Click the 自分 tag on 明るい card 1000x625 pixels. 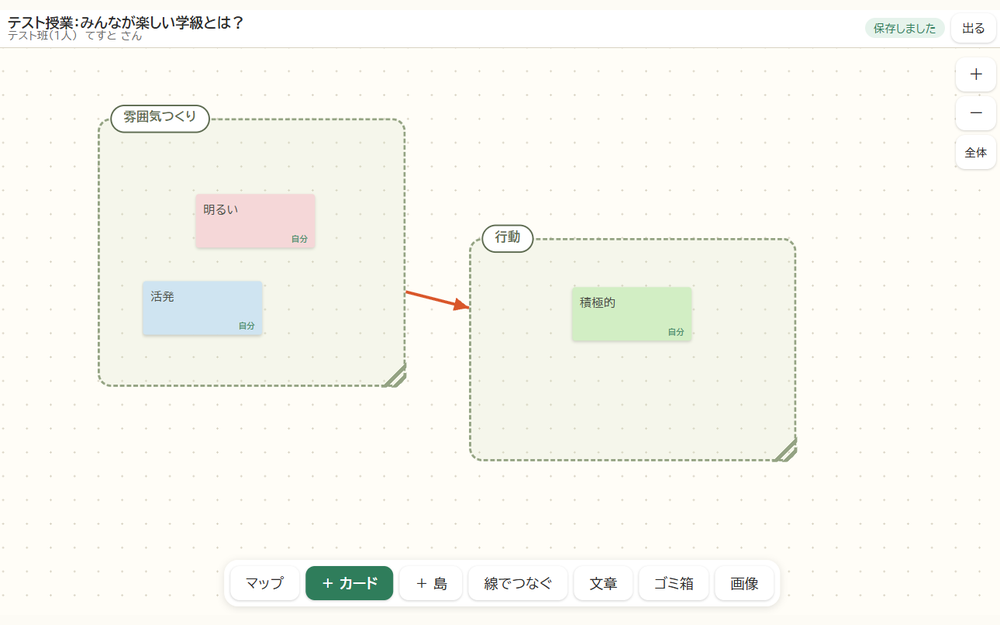click(x=300, y=239)
